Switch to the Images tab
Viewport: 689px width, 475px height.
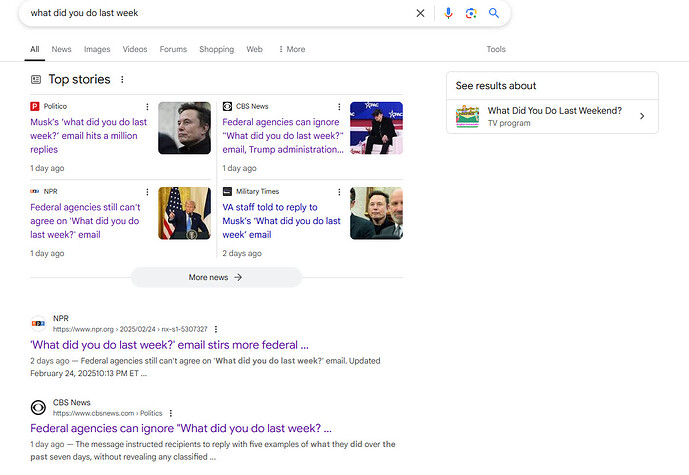pyautogui.click(x=97, y=49)
